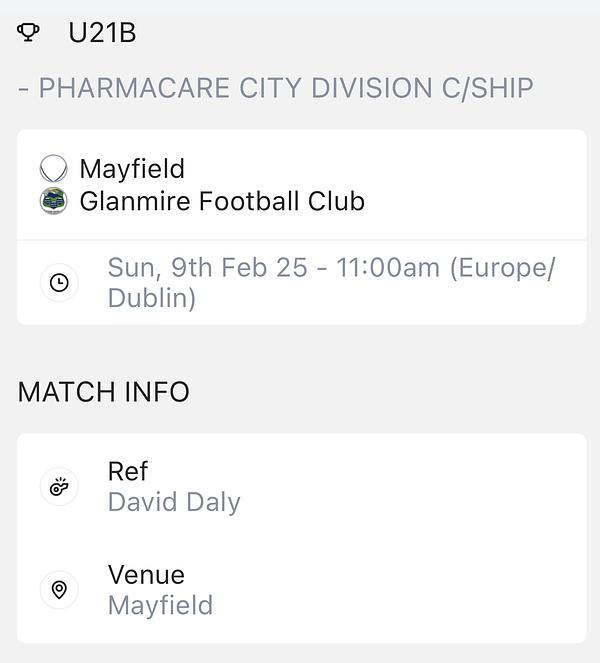The image size is (600, 663).
Task: Click the match info card background
Action: 301,538
